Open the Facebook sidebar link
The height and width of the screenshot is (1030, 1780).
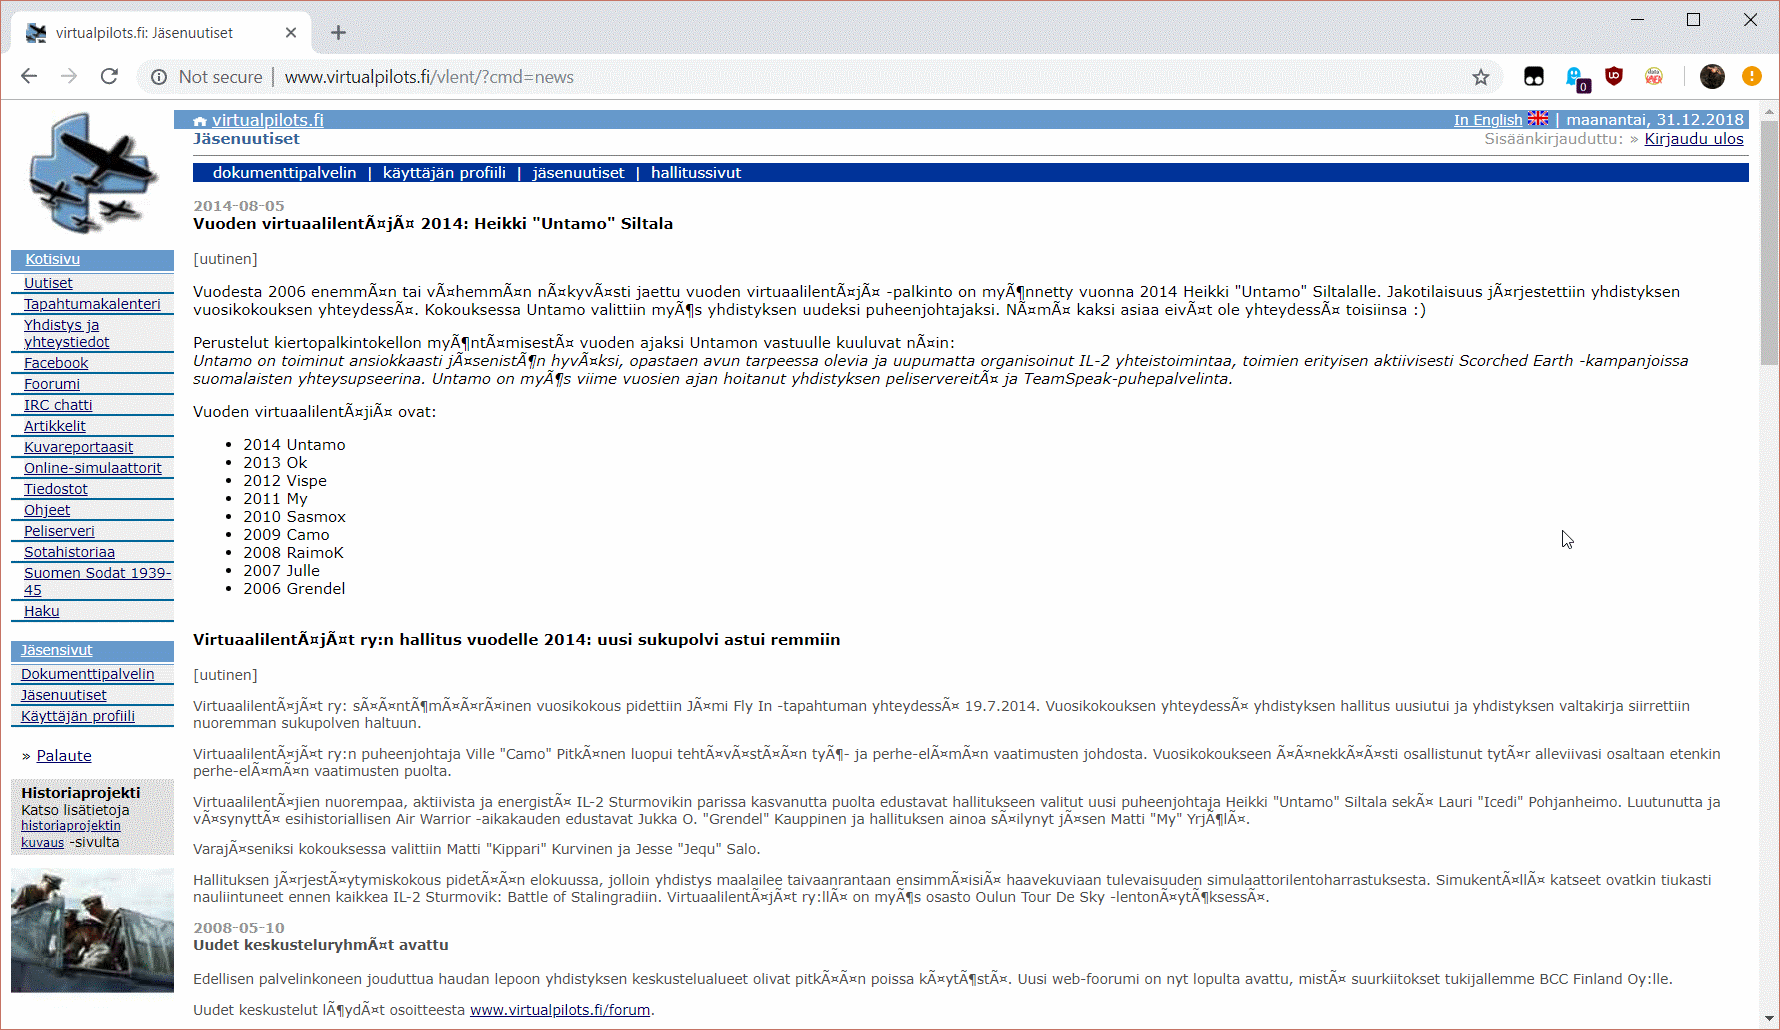tap(56, 363)
